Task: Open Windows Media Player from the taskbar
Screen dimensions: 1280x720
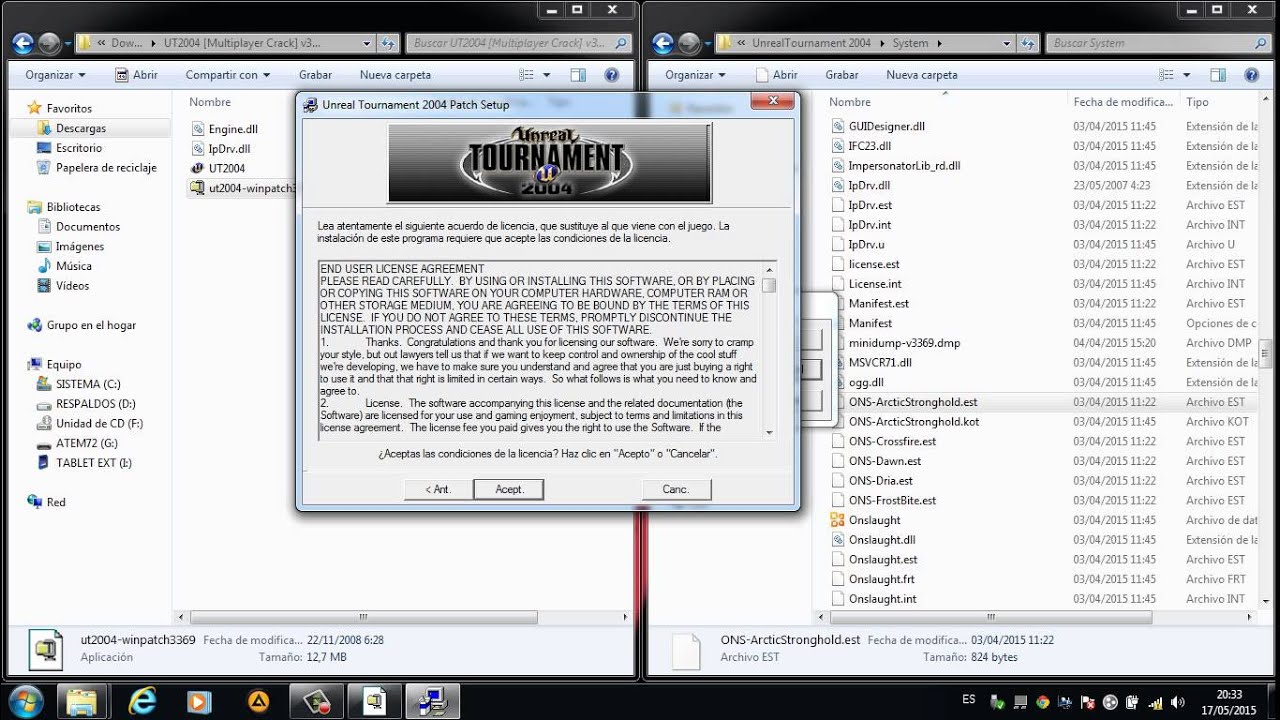Action: tap(200, 701)
